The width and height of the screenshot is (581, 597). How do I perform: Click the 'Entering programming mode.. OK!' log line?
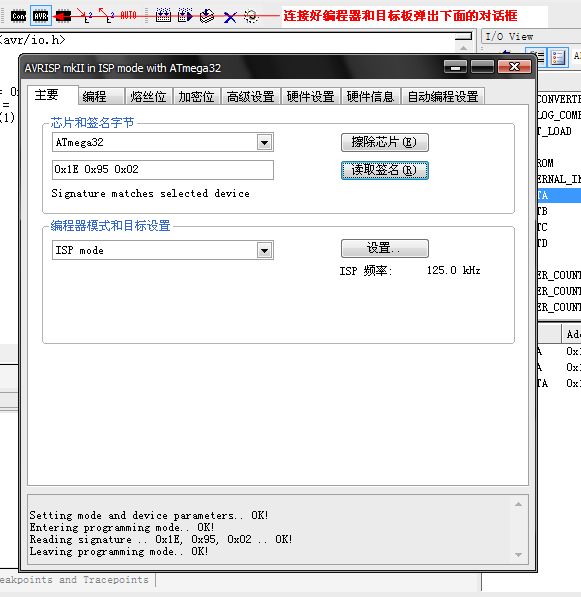pos(122,527)
